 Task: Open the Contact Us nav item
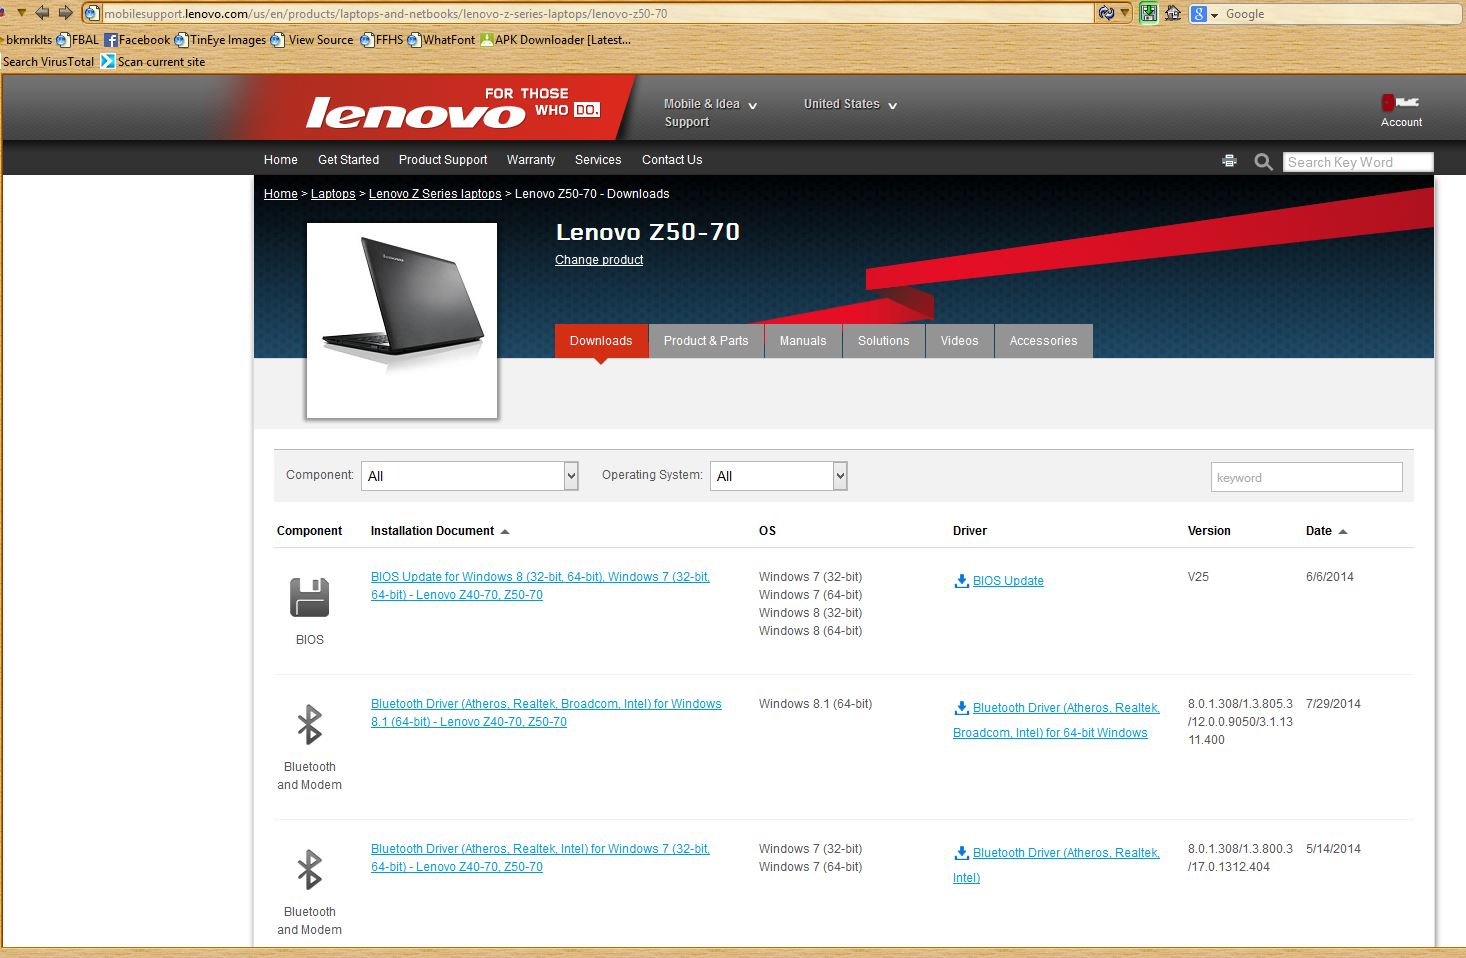pyautogui.click(x=672, y=160)
